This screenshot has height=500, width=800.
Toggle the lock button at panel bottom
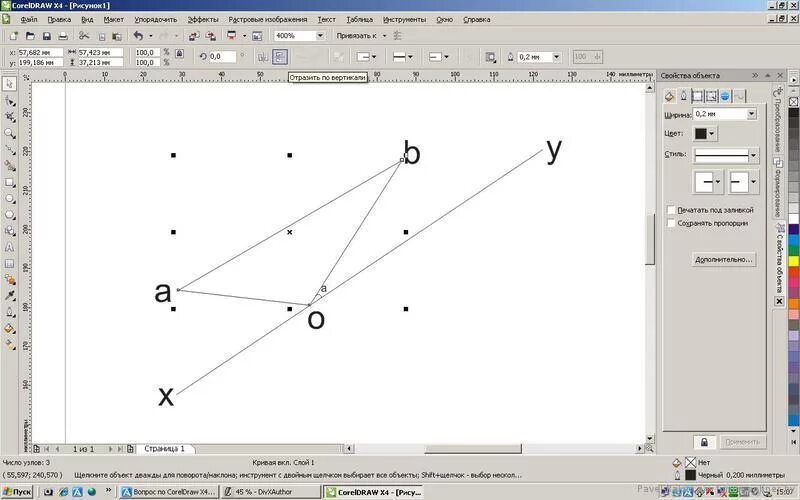click(704, 442)
